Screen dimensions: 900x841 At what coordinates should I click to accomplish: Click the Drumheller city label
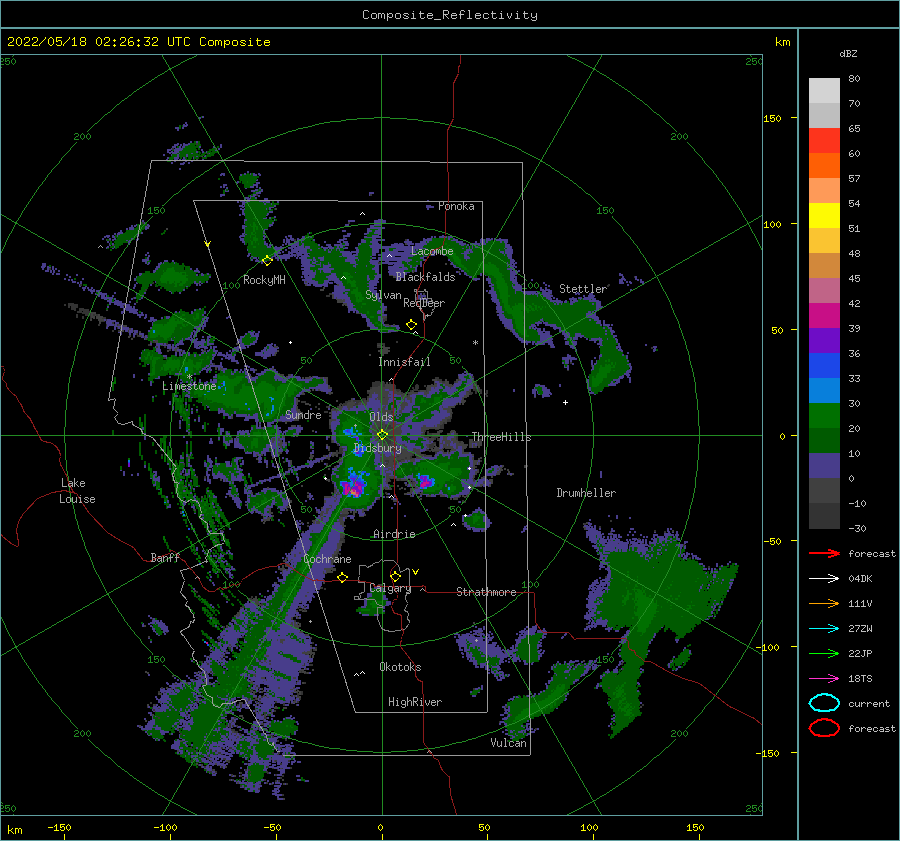(586, 493)
